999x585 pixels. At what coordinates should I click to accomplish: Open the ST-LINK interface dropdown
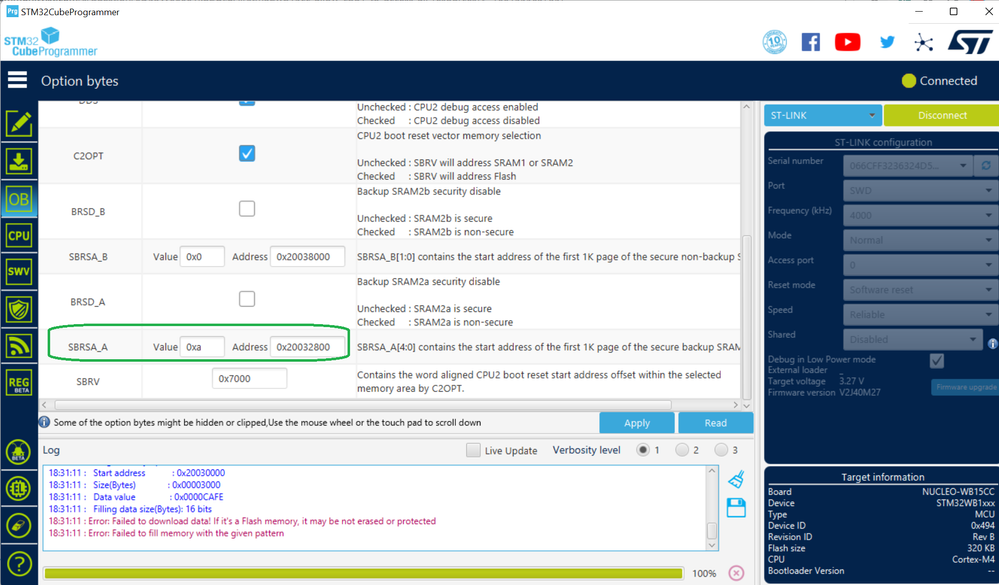coord(823,115)
